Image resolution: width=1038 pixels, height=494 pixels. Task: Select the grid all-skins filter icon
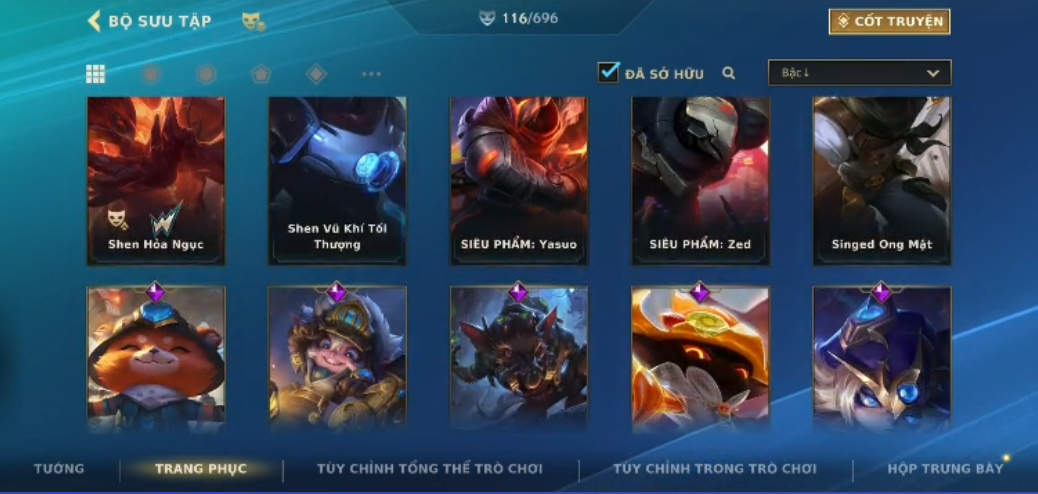pyautogui.click(x=95, y=74)
